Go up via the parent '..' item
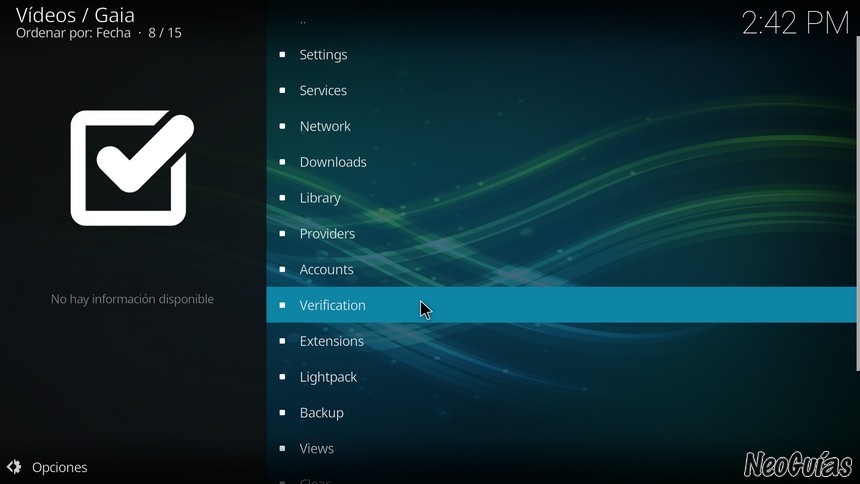The image size is (860, 484). pos(561,21)
